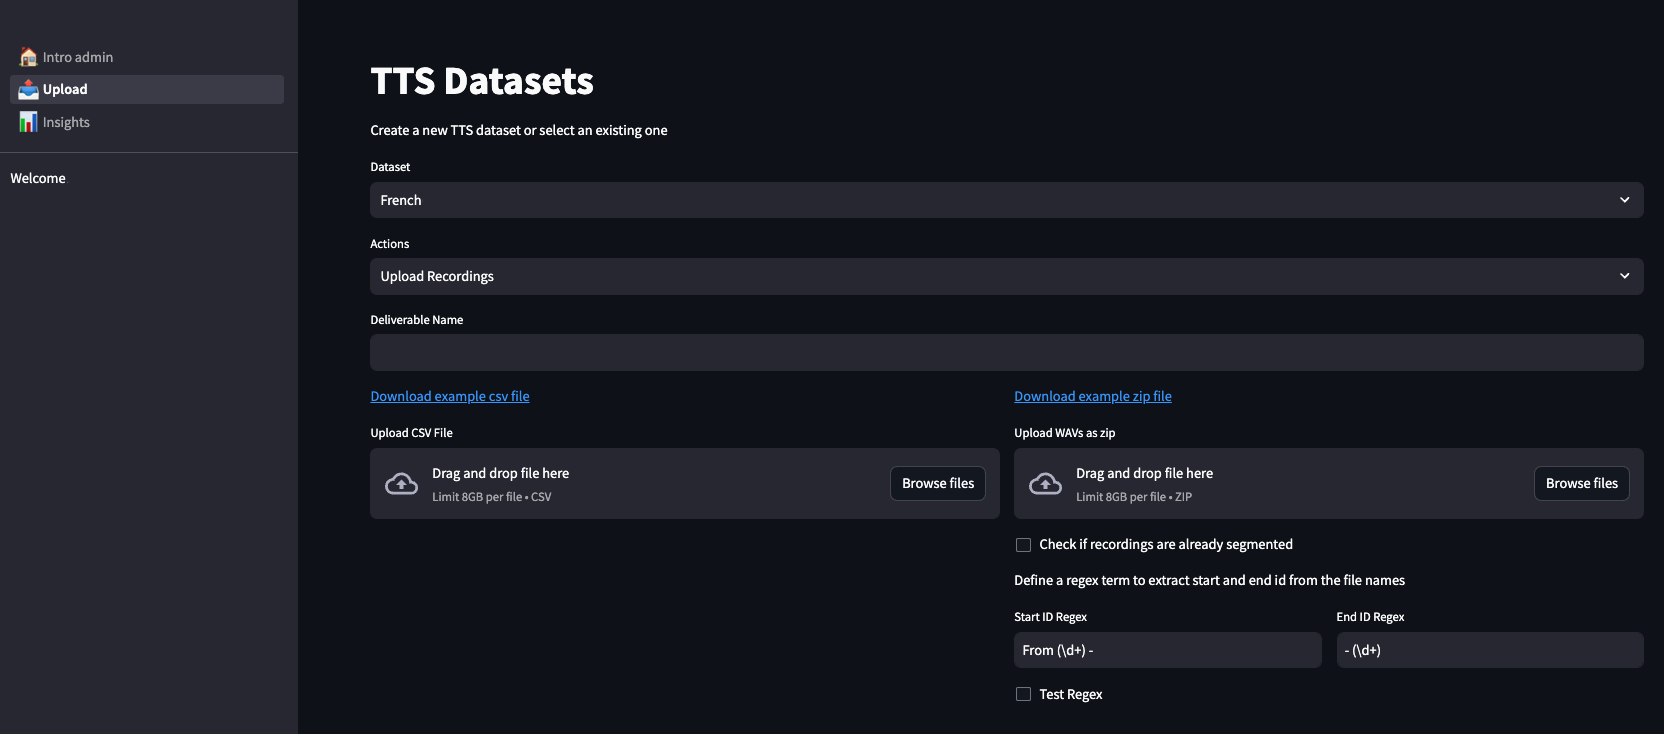The height and width of the screenshot is (734, 1664).
Task: Download the example csv file
Action: coord(450,396)
